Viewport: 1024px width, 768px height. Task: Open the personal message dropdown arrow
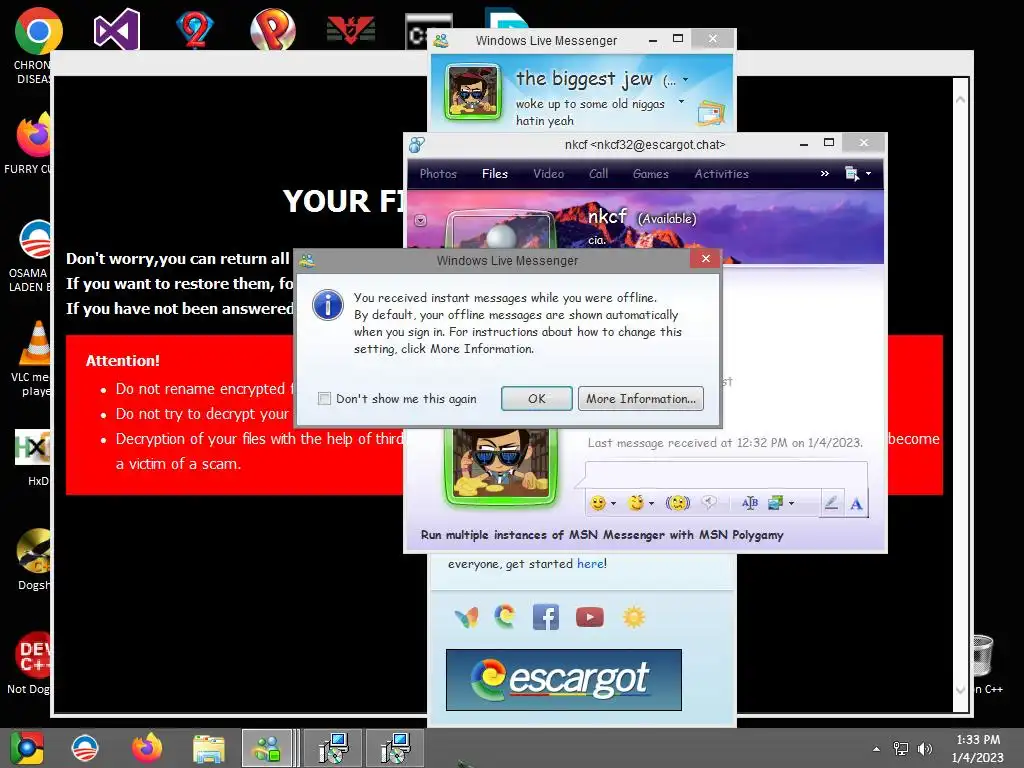(x=681, y=101)
